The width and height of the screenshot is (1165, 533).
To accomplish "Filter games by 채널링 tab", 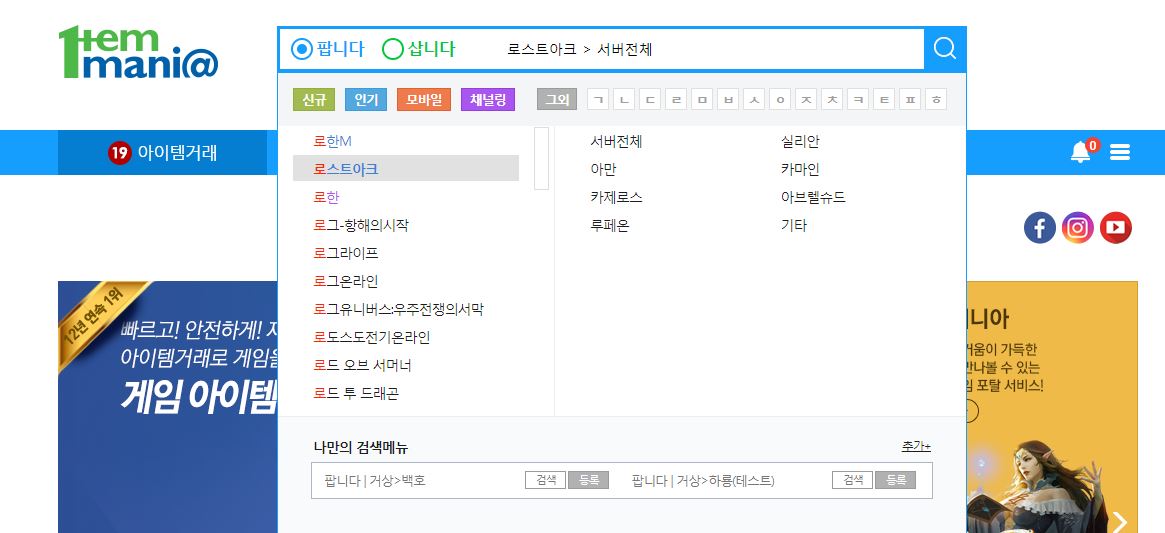I will point(488,100).
